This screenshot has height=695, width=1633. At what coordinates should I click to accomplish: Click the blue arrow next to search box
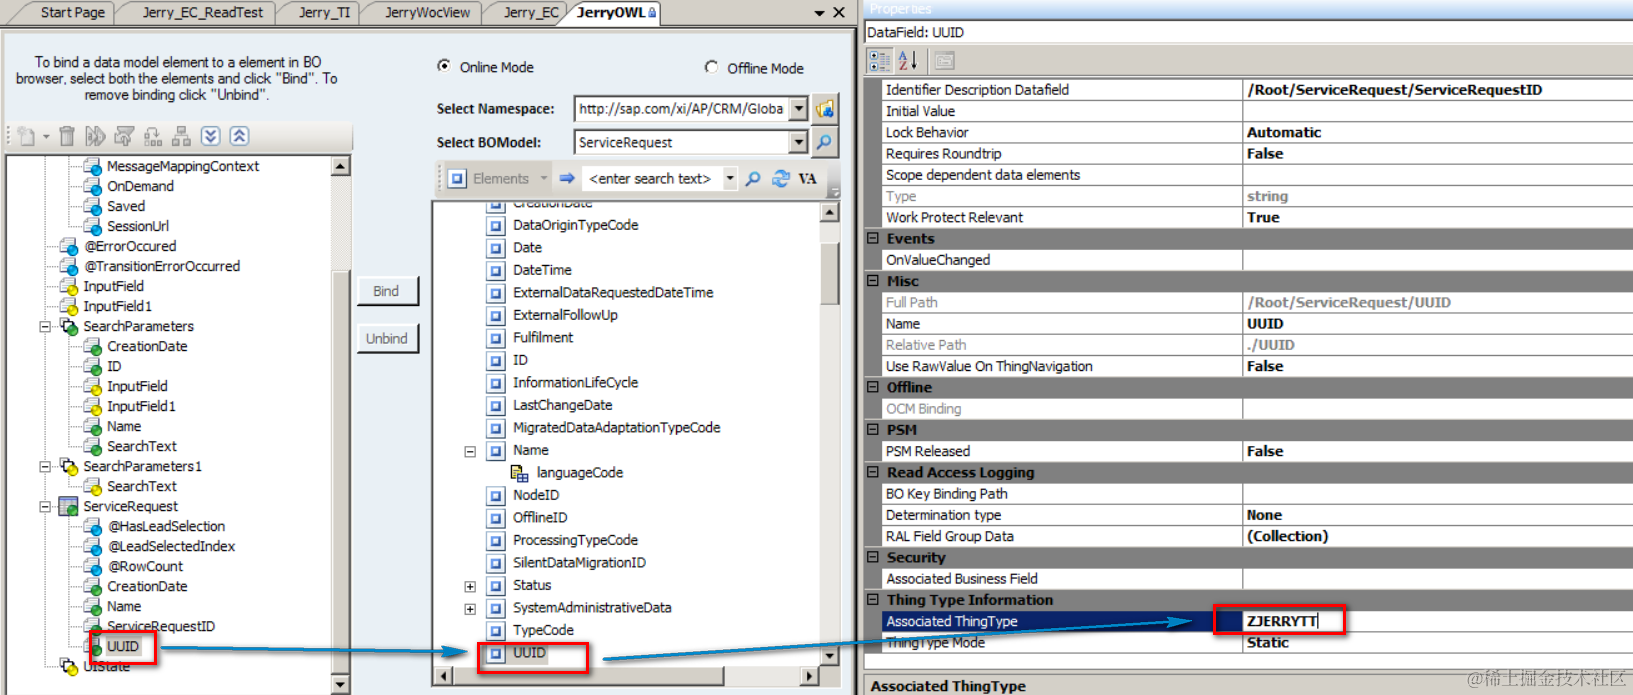click(567, 178)
